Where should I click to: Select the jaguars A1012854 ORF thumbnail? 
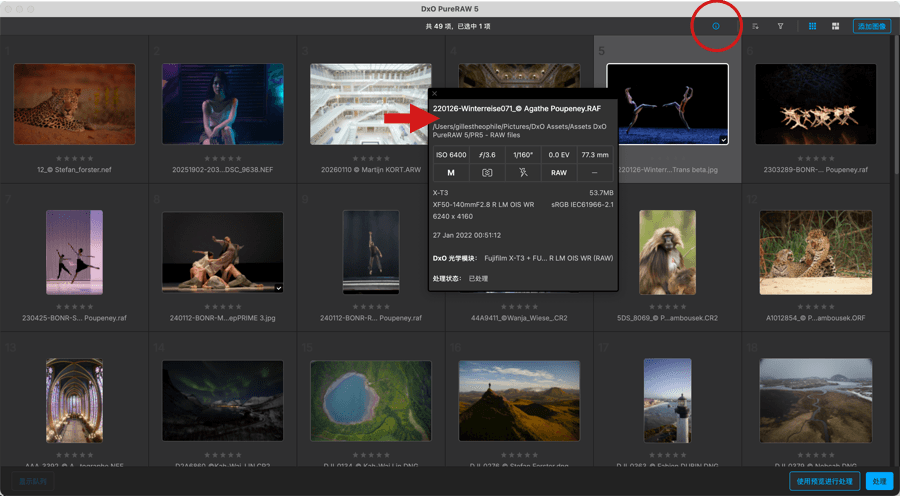(816, 253)
